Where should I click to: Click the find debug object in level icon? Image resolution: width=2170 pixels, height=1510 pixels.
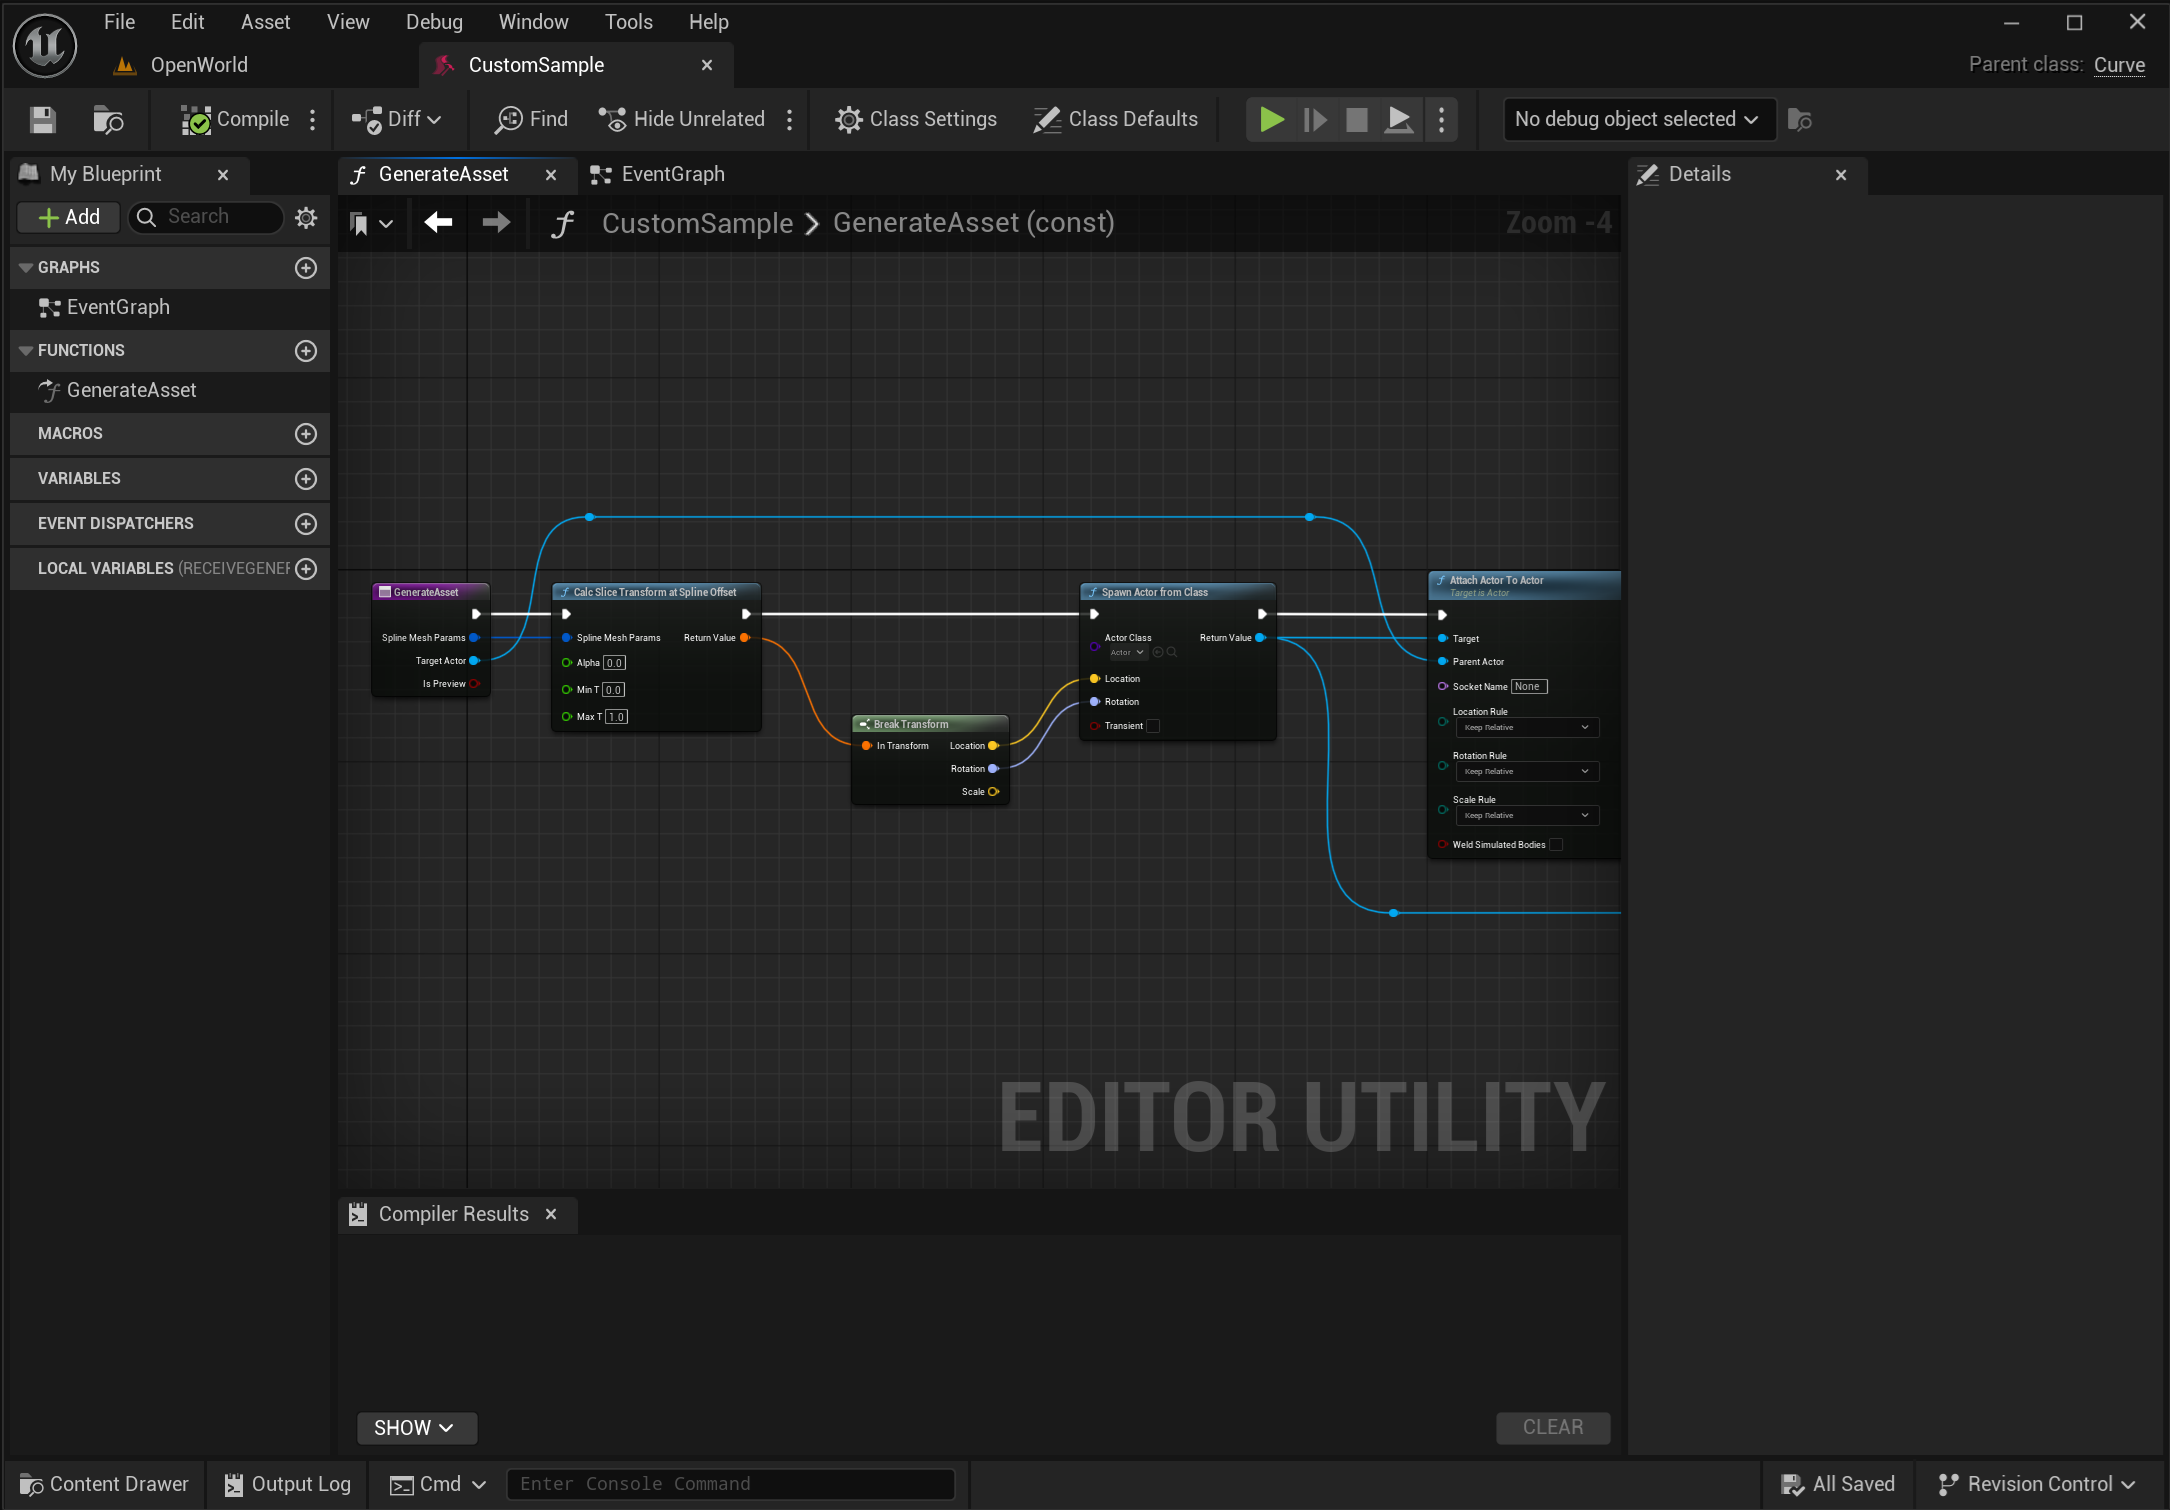pyautogui.click(x=1800, y=120)
